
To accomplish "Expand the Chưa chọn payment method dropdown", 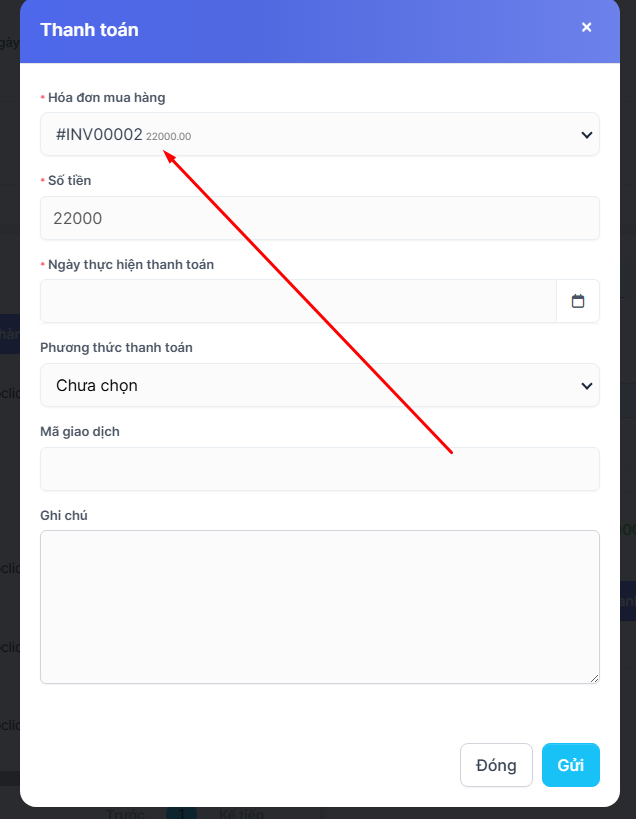I will coord(319,385).
